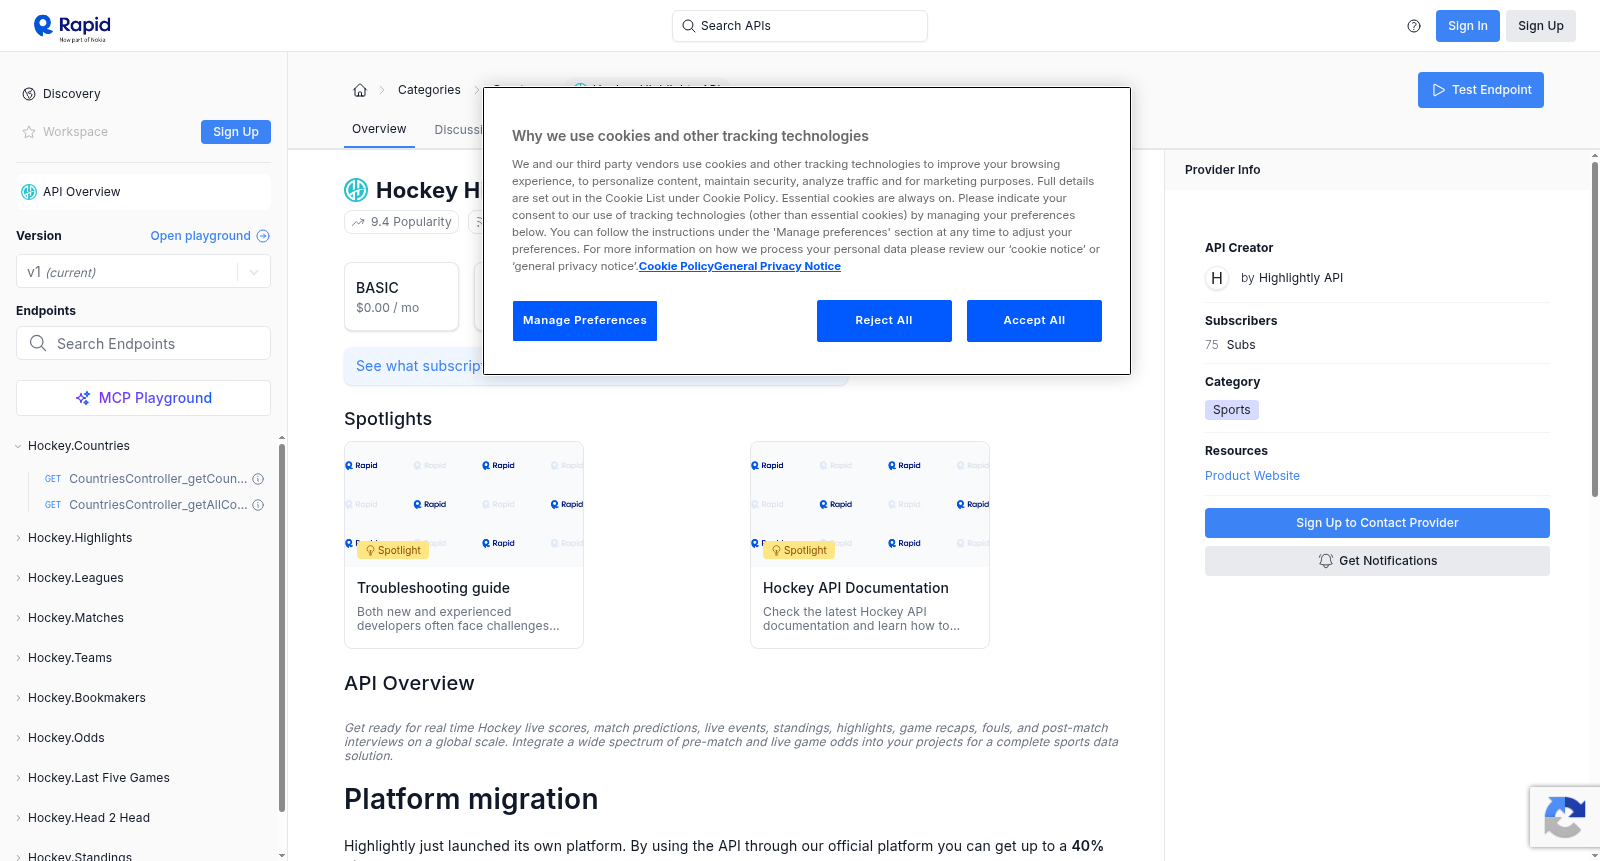This screenshot has height=861, width=1600.
Task: Click the Test Endpoint button
Action: [1481, 90]
